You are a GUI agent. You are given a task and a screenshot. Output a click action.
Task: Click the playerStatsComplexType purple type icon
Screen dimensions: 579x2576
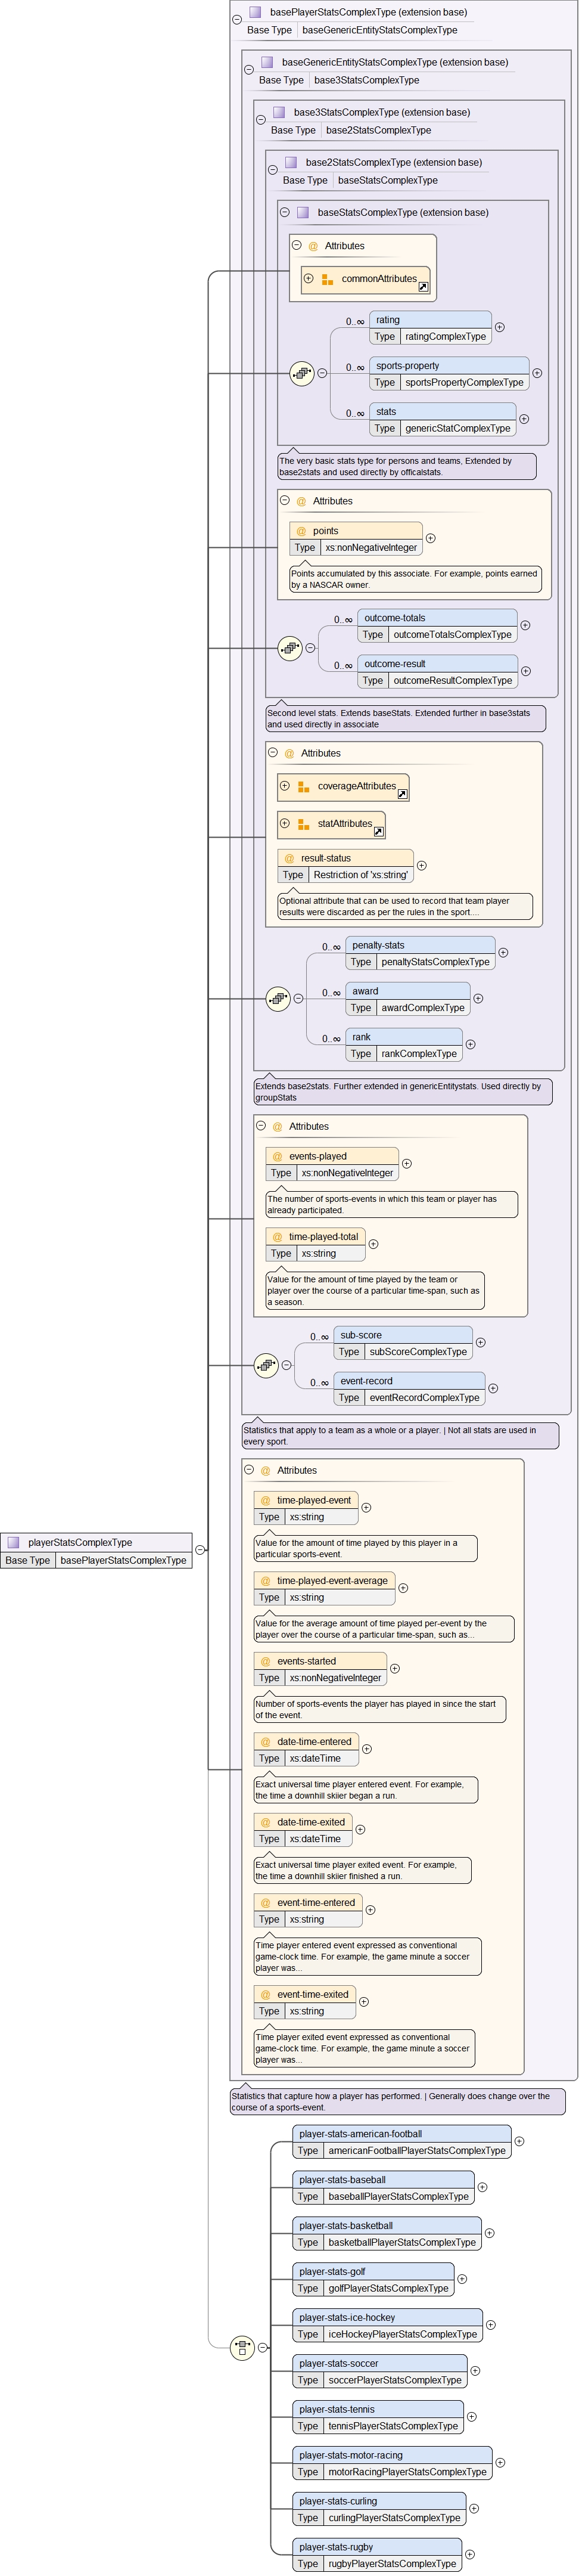pos(14,1542)
